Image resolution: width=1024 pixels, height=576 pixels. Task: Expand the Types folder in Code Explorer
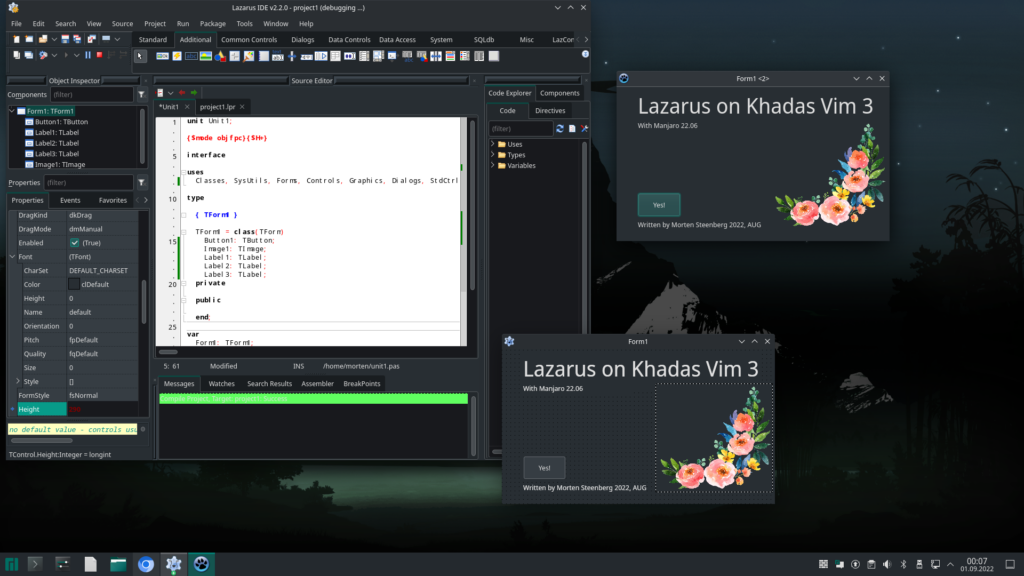(493, 155)
